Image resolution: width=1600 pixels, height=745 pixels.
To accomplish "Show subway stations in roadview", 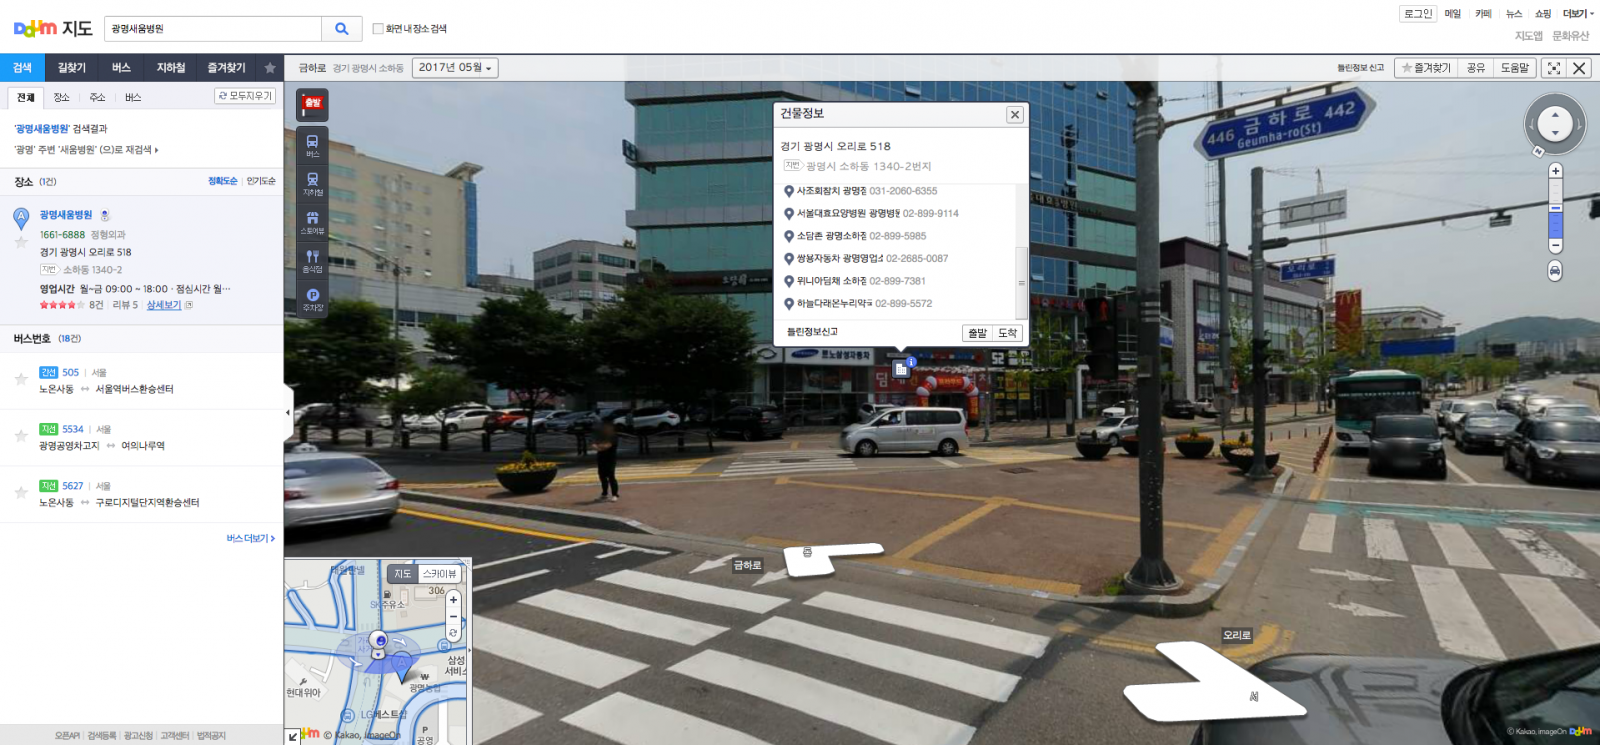I will coord(313,183).
